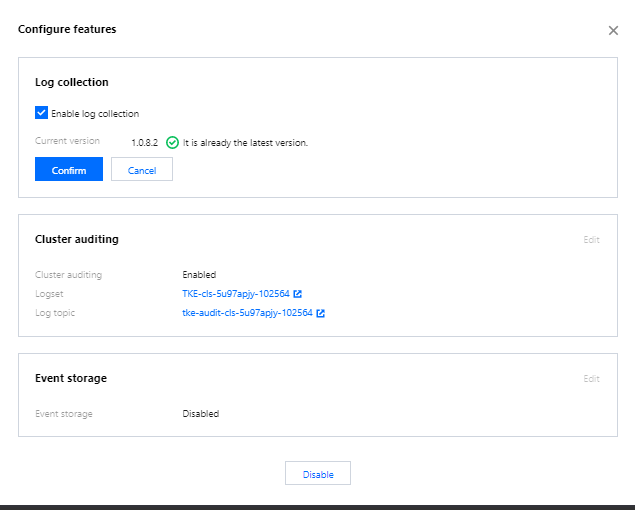The width and height of the screenshot is (635, 510).
Task: Close the Configure features dialog
Action: (x=613, y=31)
